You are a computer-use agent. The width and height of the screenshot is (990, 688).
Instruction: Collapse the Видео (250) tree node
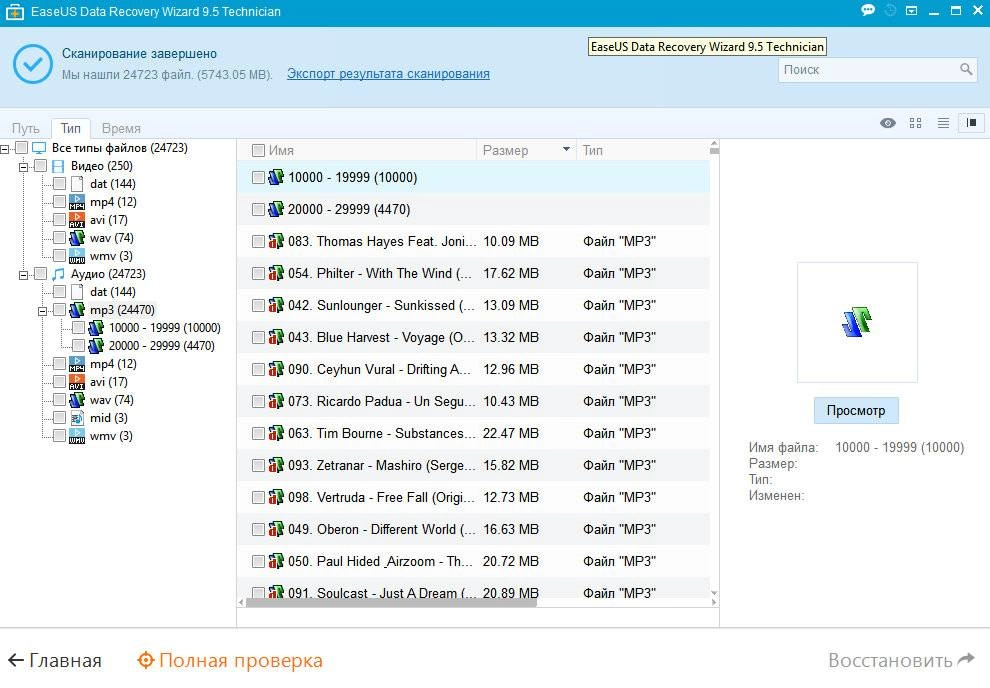24,167
